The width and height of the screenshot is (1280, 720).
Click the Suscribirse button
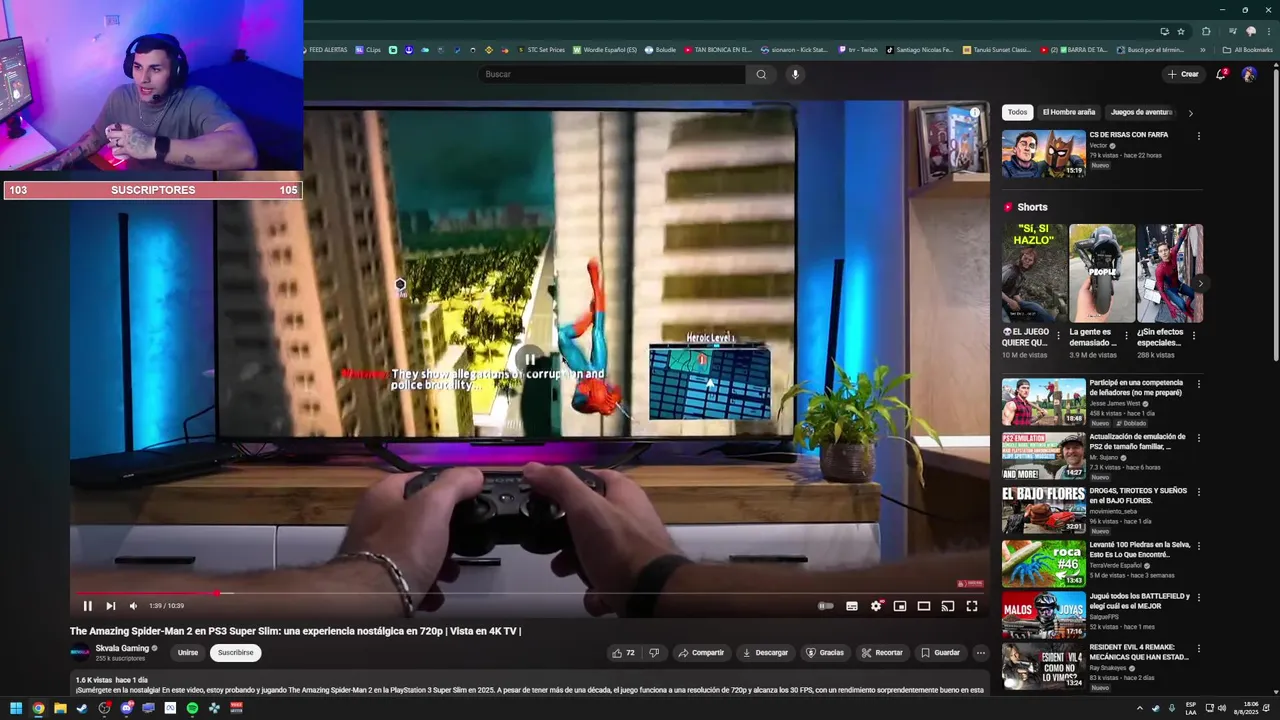(236, 653)
